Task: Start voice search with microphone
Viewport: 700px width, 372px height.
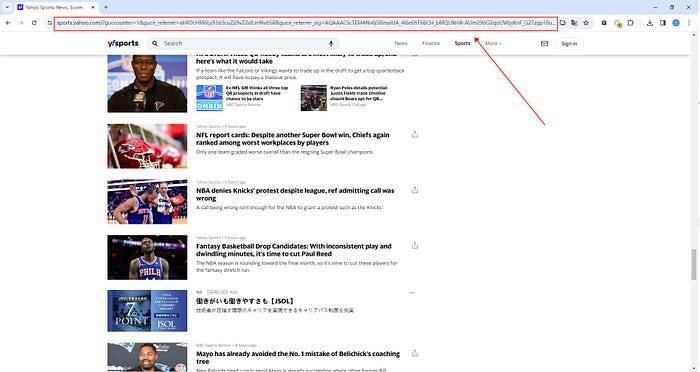Action: point(331,43)
